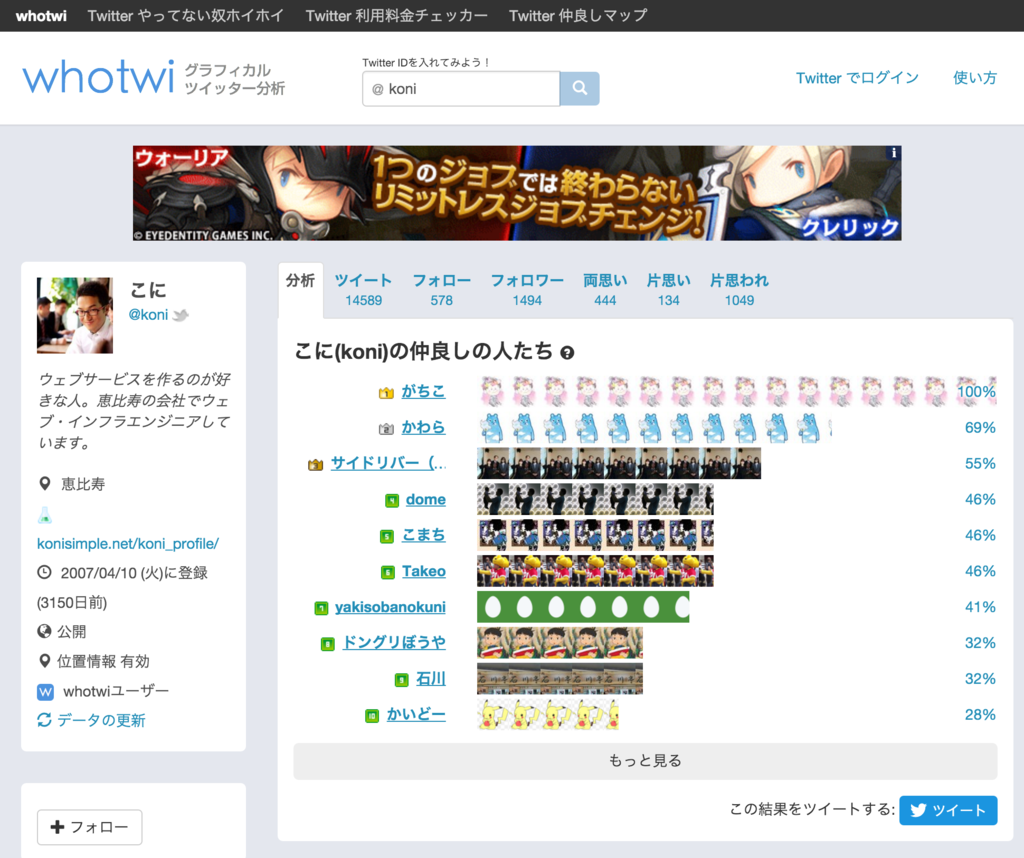The image size is (1024, 858).
Task: Click the location pin icon beside 恵比寿
Action: coord(44,484)
